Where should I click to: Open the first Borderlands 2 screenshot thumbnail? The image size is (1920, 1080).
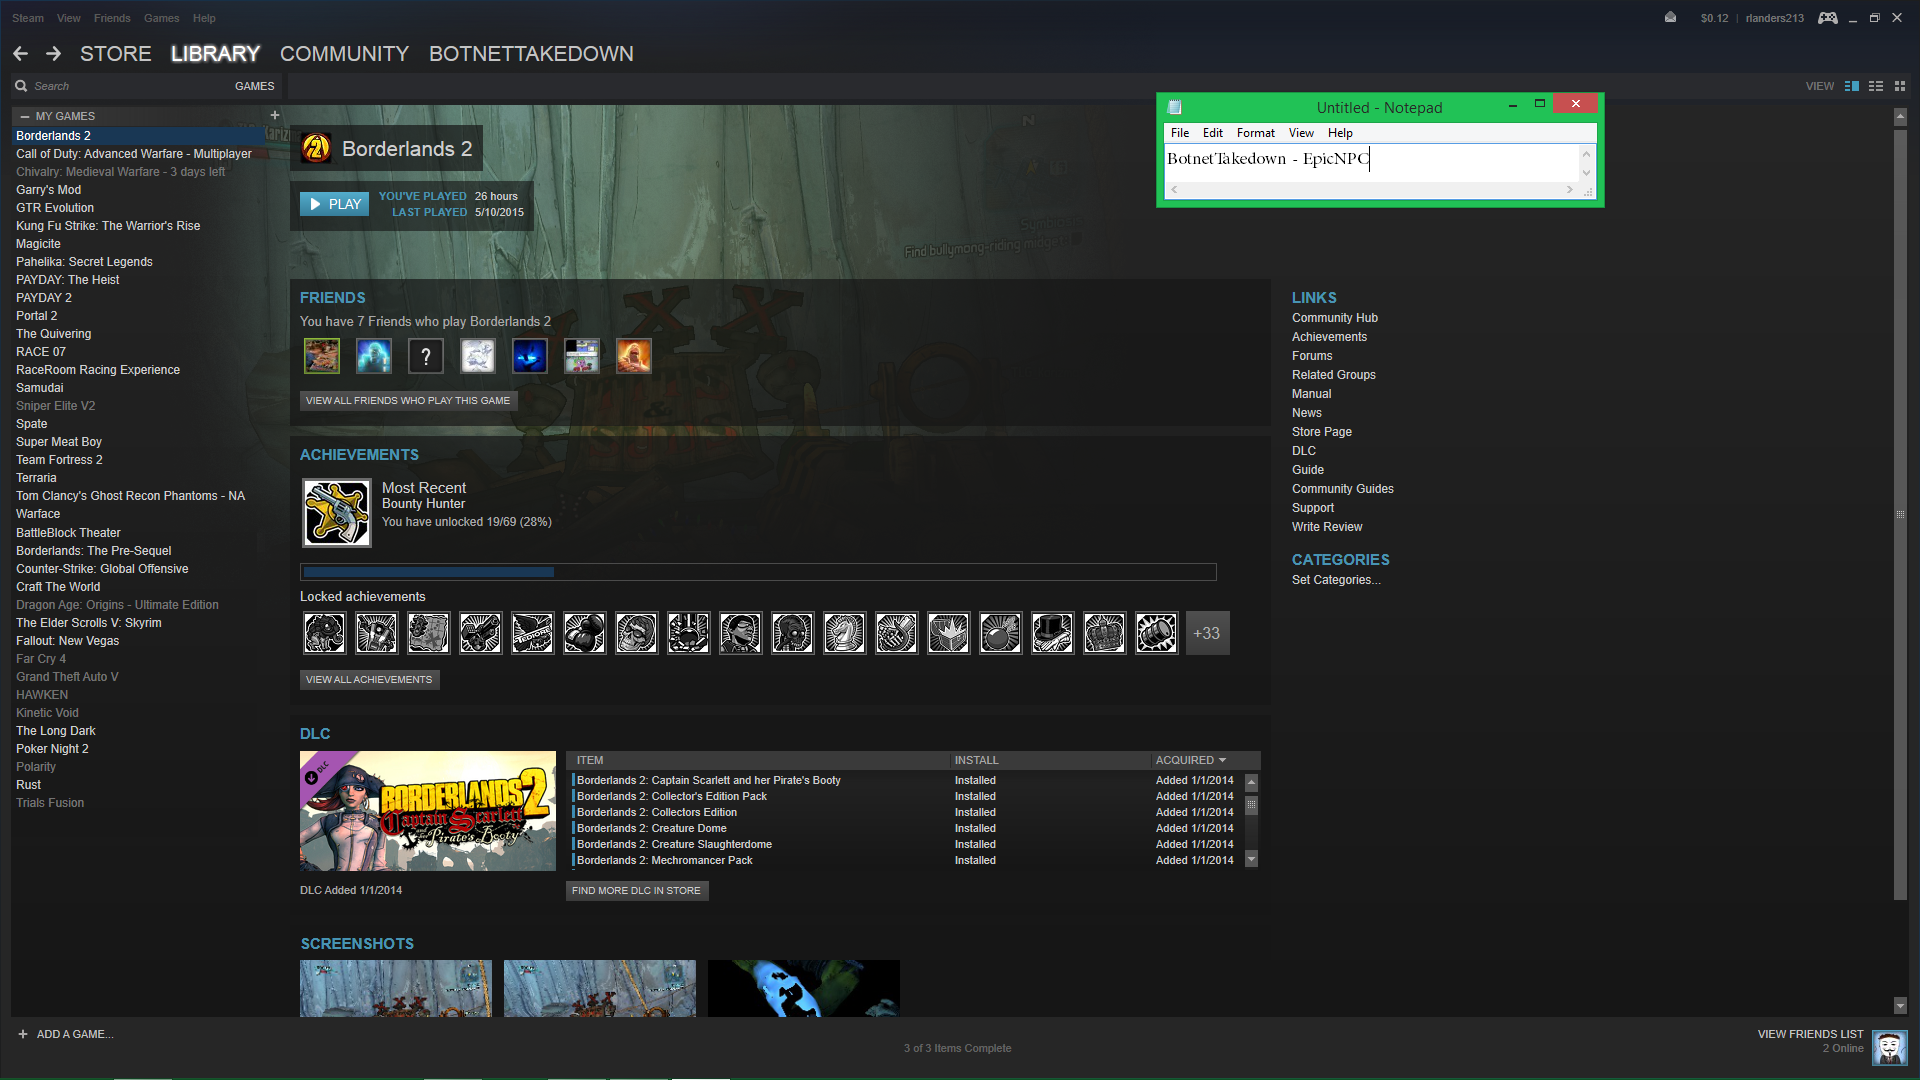(x=396, y=989)
